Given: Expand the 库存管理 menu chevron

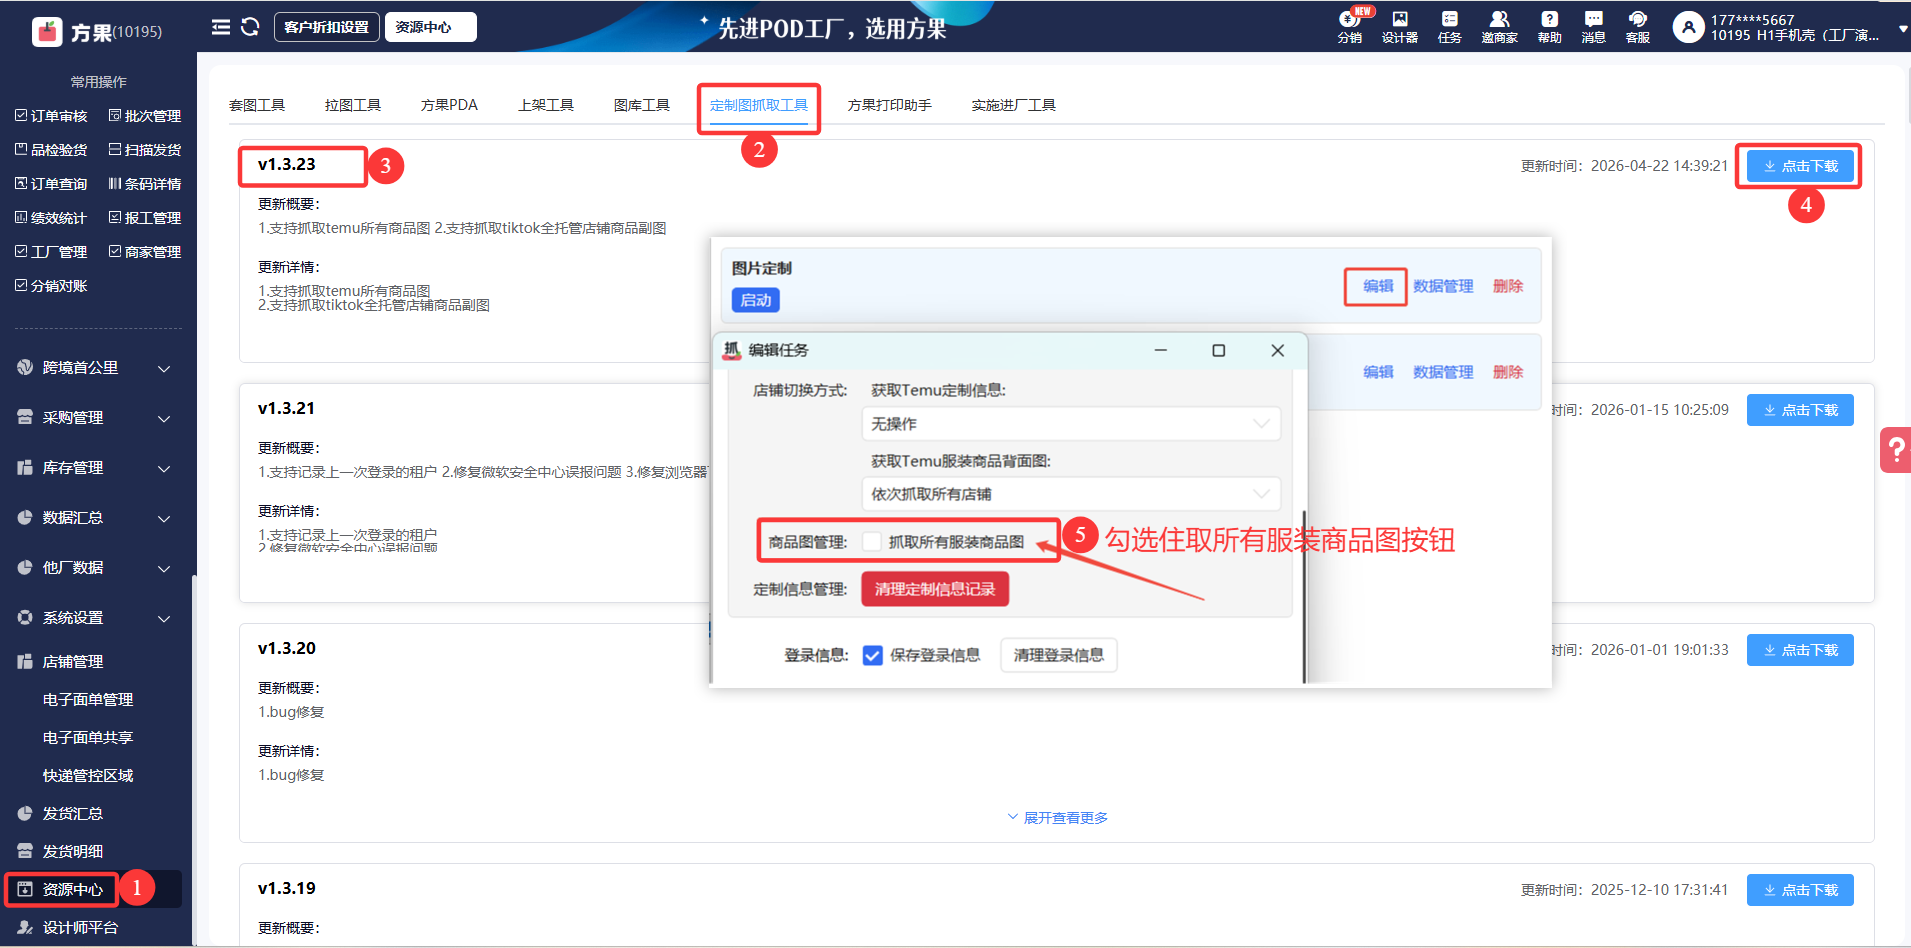Looking at the screenshot, I should (x=164, y=469).
